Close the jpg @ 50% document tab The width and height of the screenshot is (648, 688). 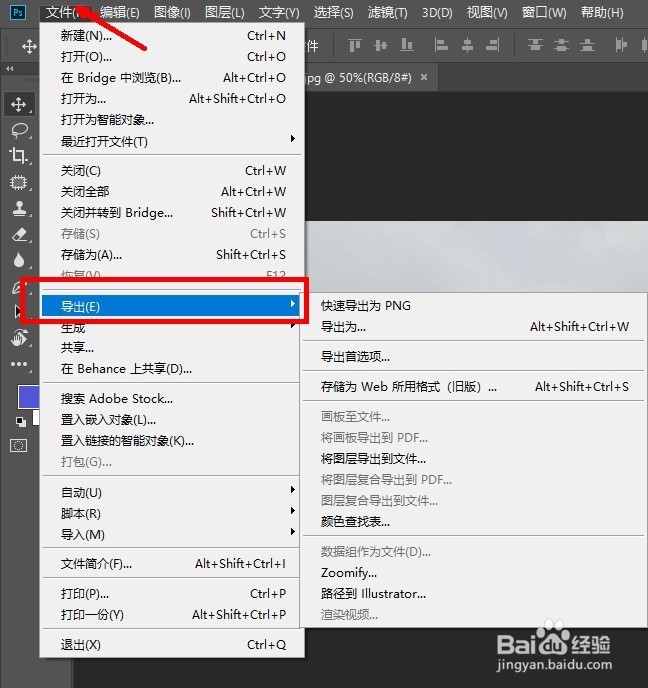(x=424, y=77)
